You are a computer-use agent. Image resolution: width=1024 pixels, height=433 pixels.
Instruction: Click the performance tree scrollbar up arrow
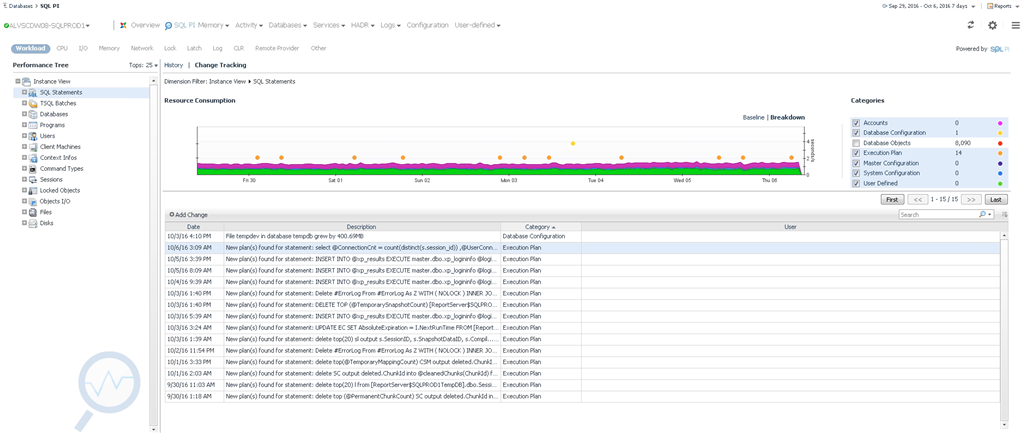point(154,81)
